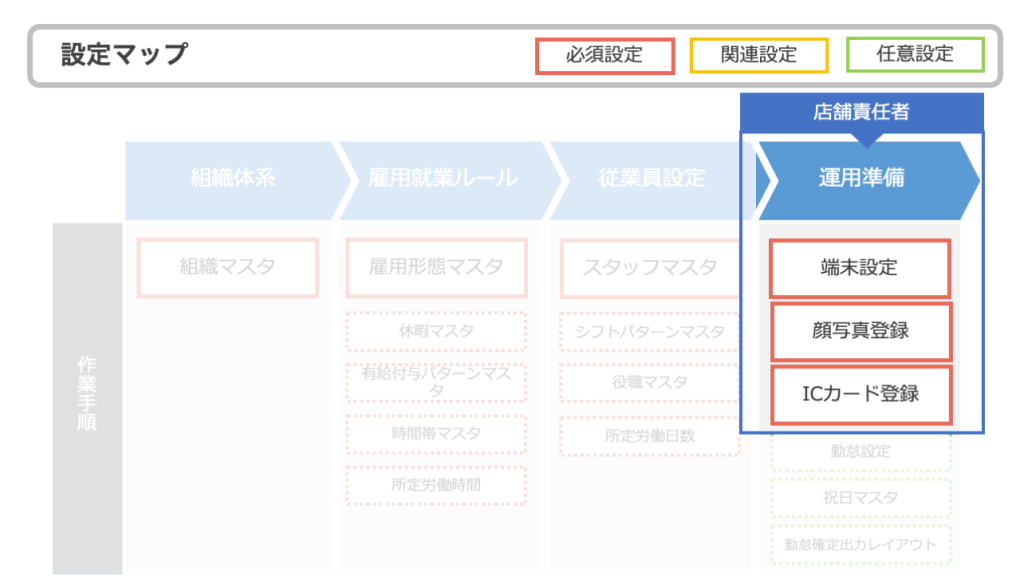Click the 任意設定 green legend box

[x=915, y=55]
